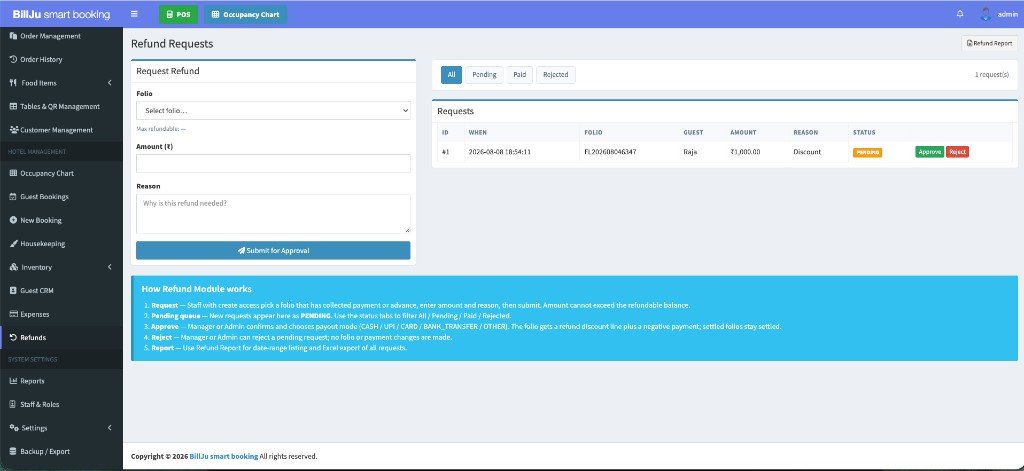Click the Backup / Export database icon
1024x471 pixels.
[x=13, y=451]
